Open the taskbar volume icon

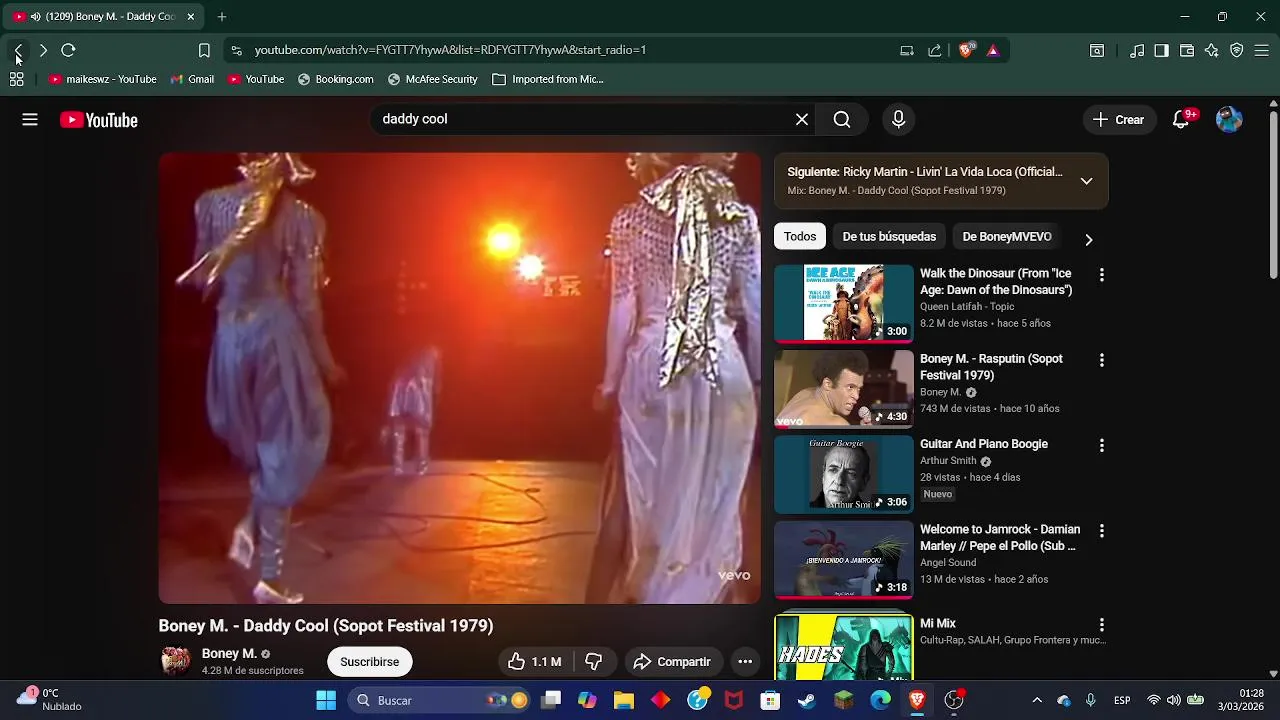tap(1173, 700)
